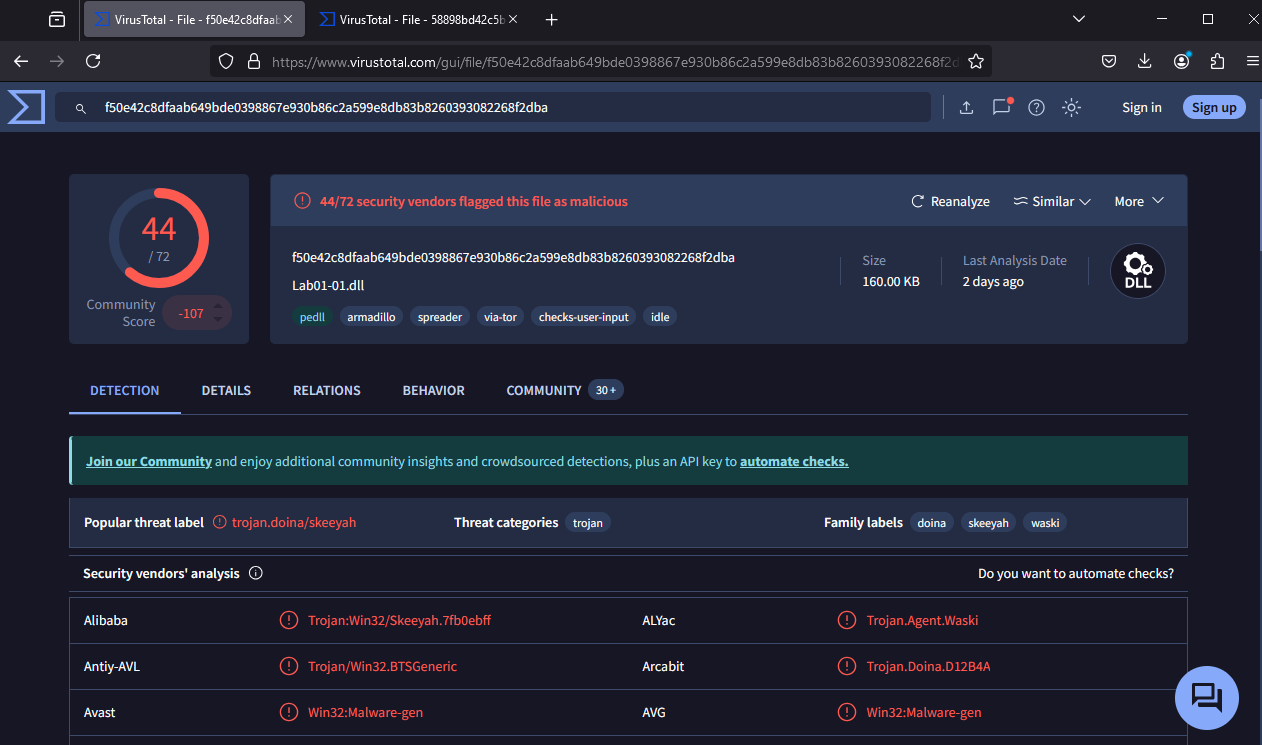Click info icon next to Security vendors' analysis

[255, 573]
